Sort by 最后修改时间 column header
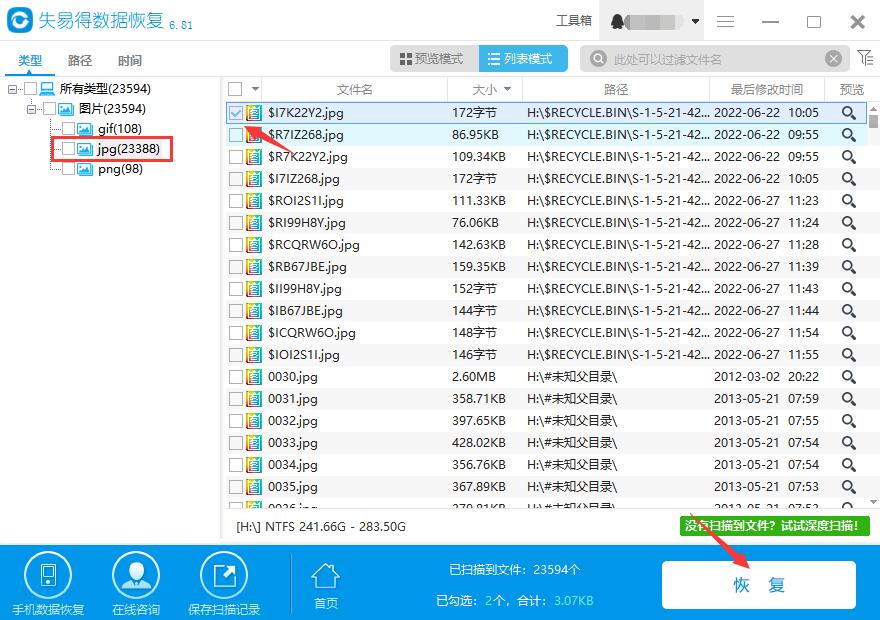The height and width of the screenshot is (620, 880). [767, 89]
